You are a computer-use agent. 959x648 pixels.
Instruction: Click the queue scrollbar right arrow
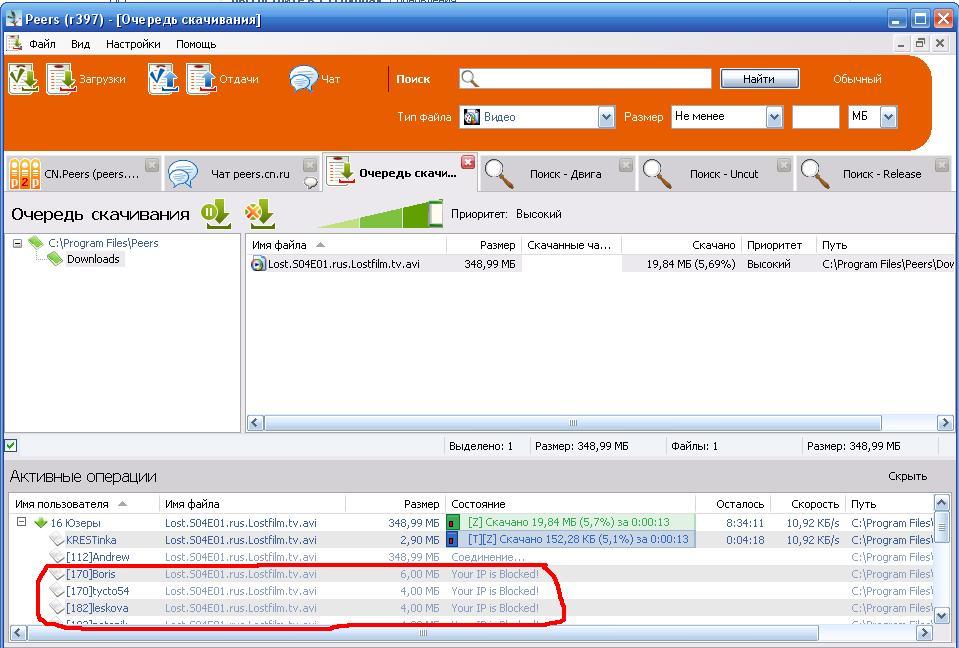point(945,422)
